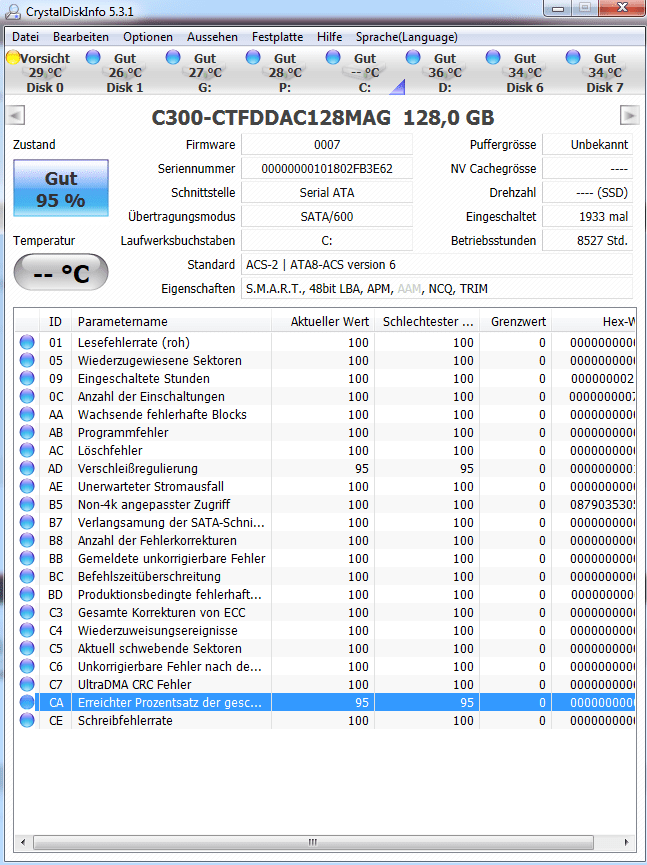Select the Eingeschaltete Stunden row

[325, 378]
